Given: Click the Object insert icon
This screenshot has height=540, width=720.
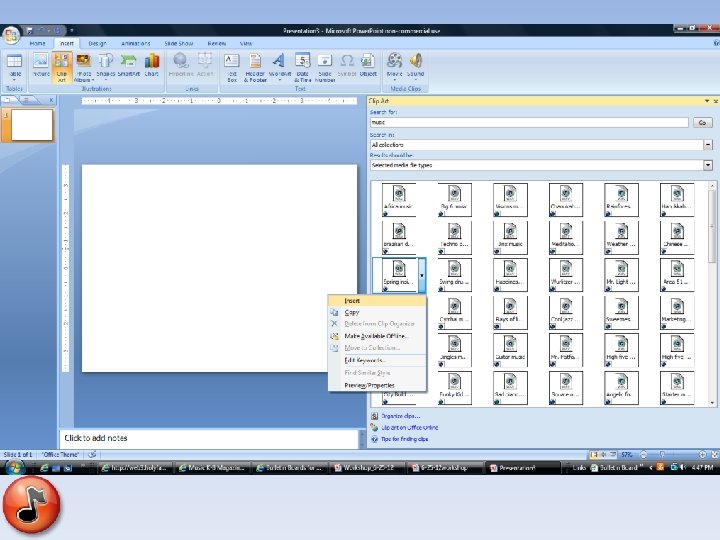Looking at the screenshot, I should [368, 67].
